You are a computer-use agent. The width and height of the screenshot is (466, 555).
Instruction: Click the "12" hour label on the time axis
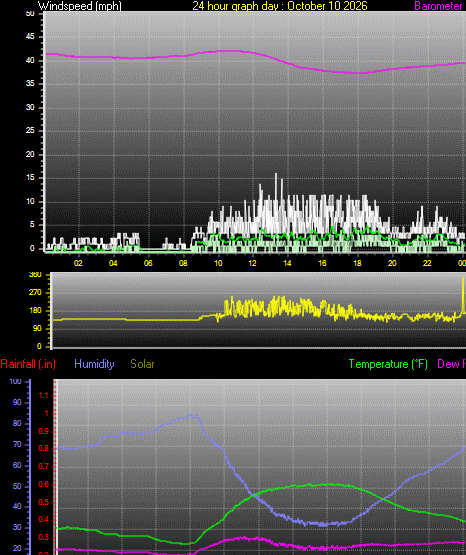pyautogui.click(x=252, y=263)
